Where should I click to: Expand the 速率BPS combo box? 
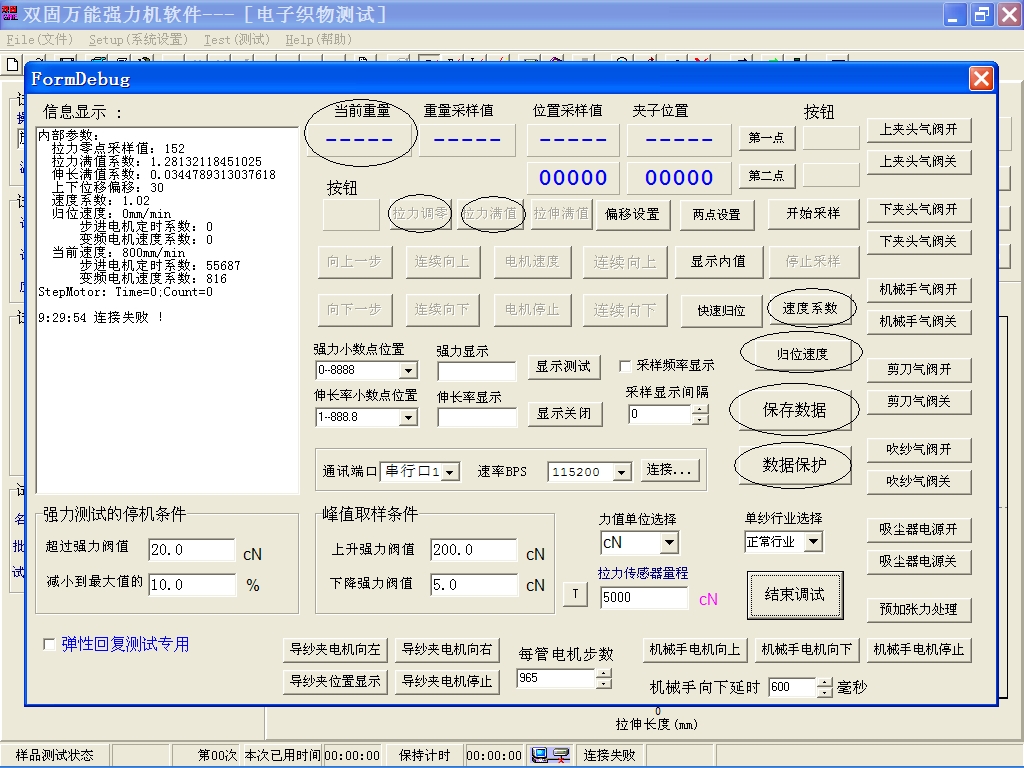(x=622, y=472)
